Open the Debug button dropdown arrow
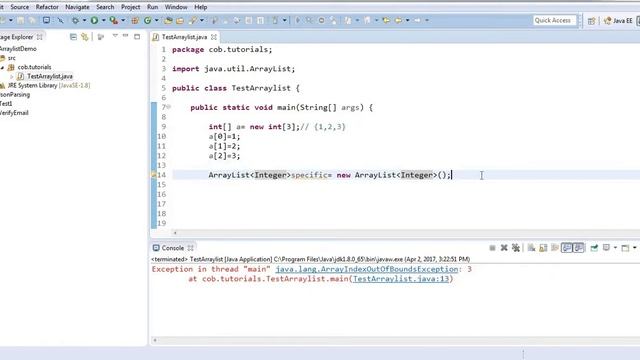640x360 pixels. click(84, 20)
